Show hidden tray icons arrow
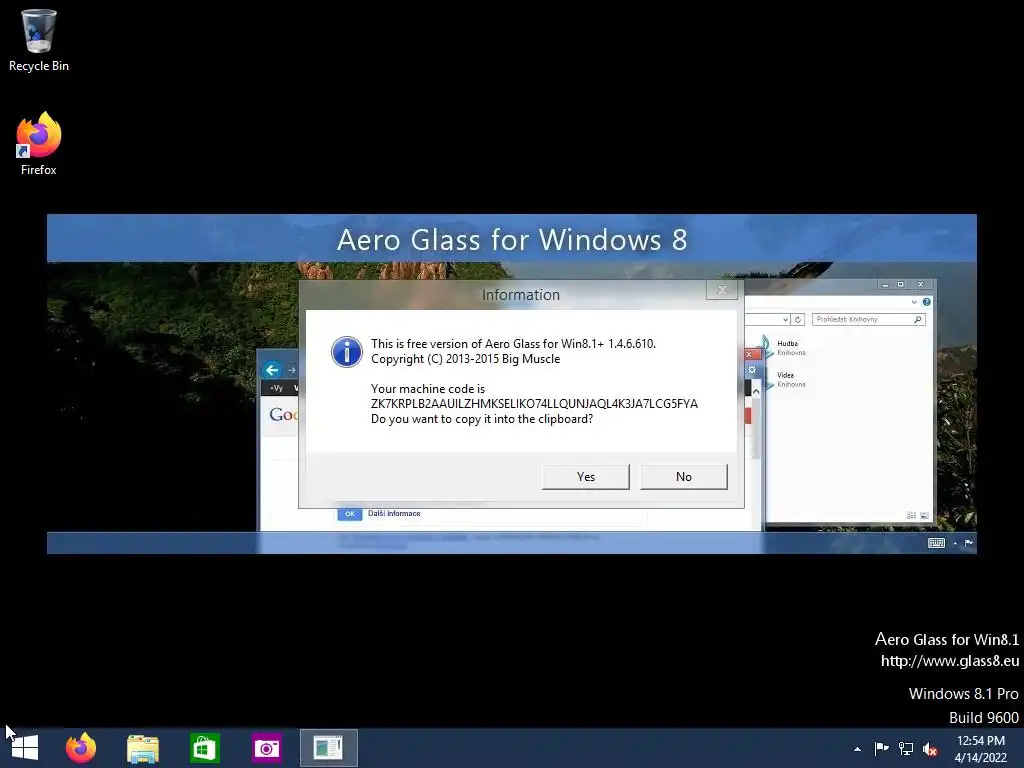Screen dimensions: 1024x768 [857, 749]
